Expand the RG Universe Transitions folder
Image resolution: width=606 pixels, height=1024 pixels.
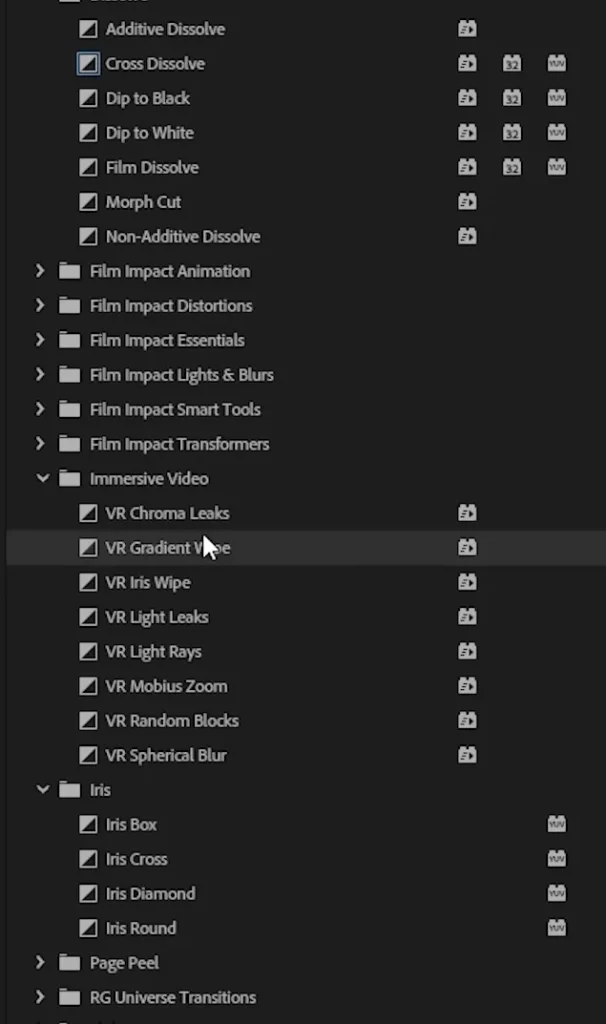click(x=40, y=997)
